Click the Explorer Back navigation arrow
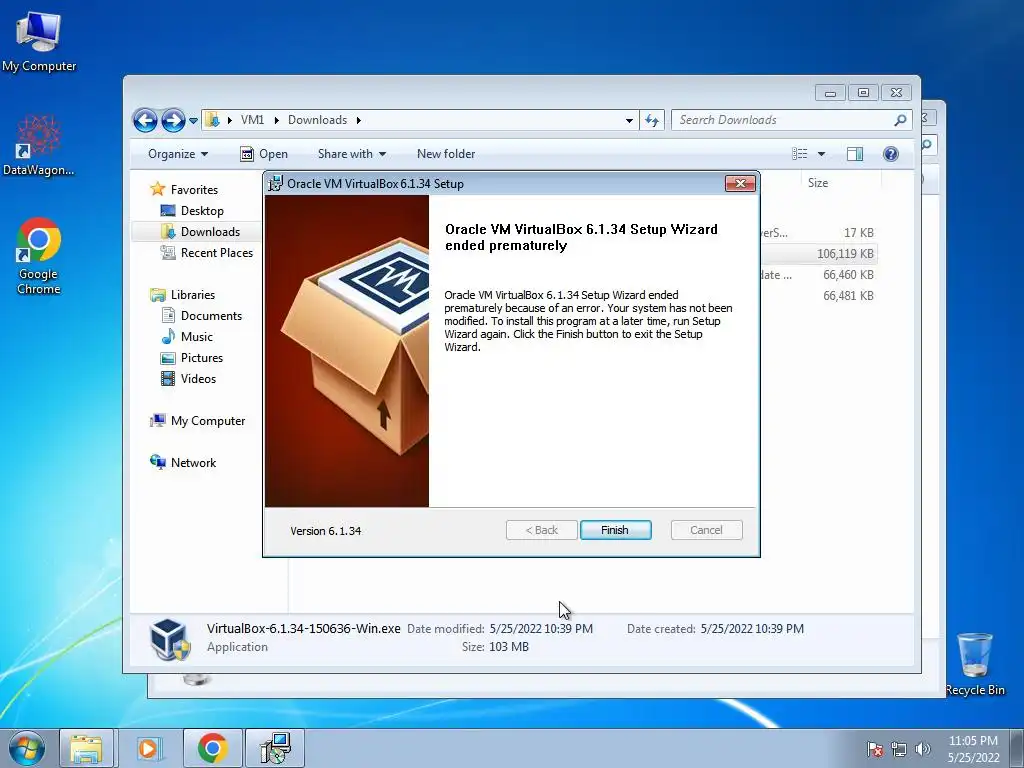 145,120
